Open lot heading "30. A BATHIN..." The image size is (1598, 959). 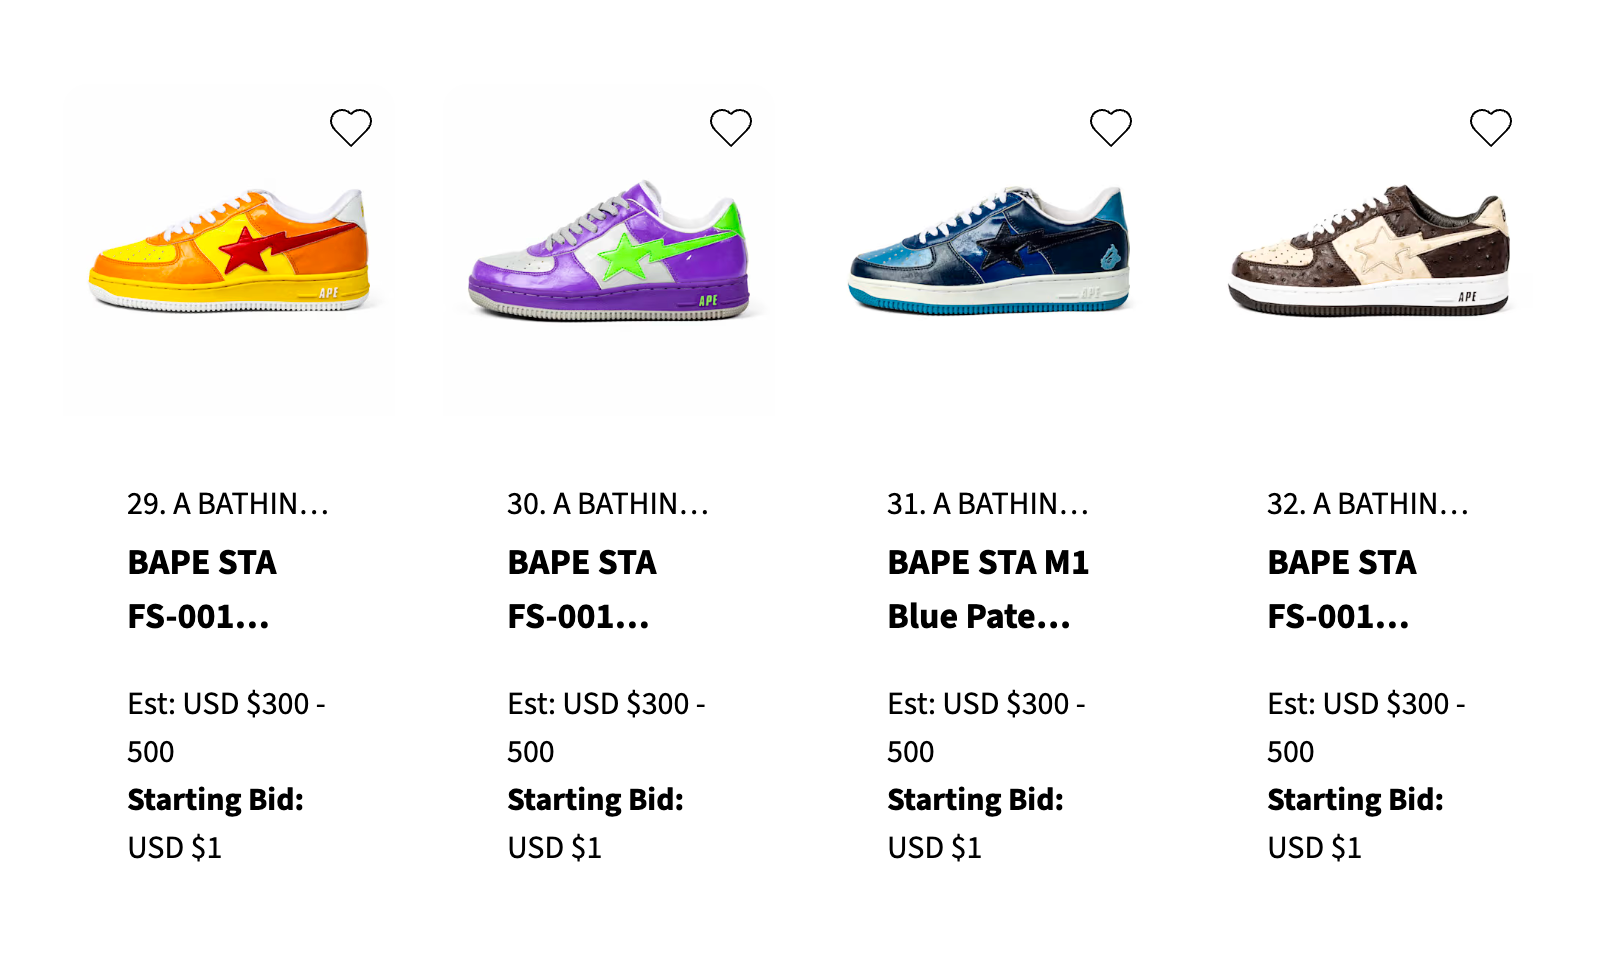click(608, 504)
